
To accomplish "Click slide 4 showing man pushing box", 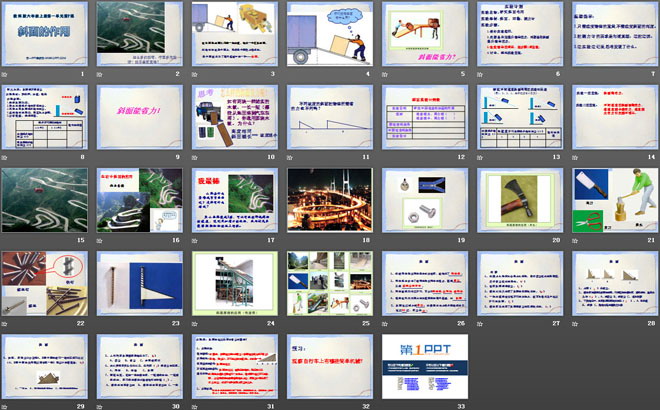I will pyautogui.click(x=330, y=35).
